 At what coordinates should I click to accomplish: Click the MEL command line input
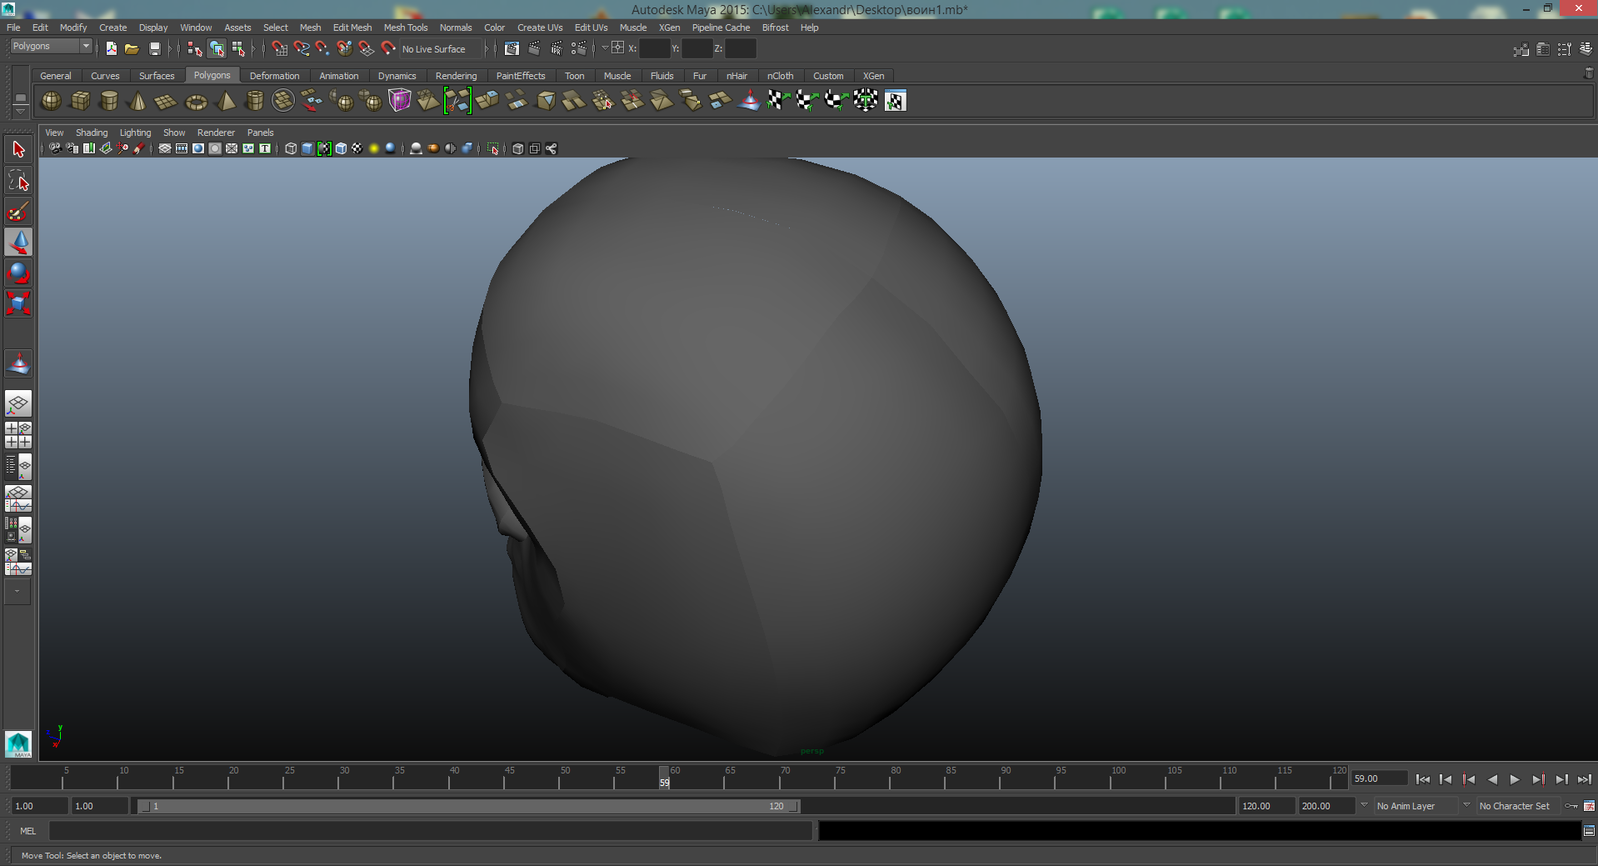(431, 831)
